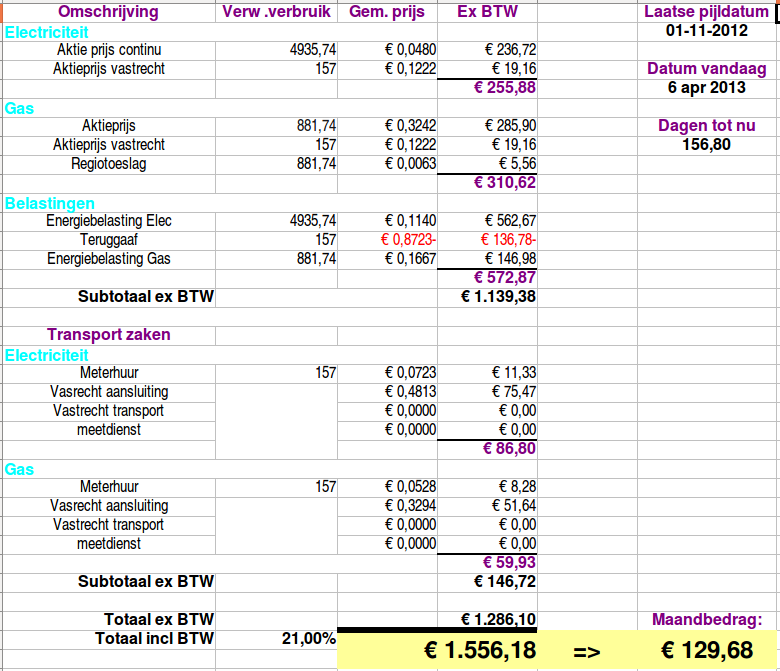This screenshot has height=671, width=780.
Task: Click the electricity subtotal '€ 255,88'
Action: coord(487,88)
